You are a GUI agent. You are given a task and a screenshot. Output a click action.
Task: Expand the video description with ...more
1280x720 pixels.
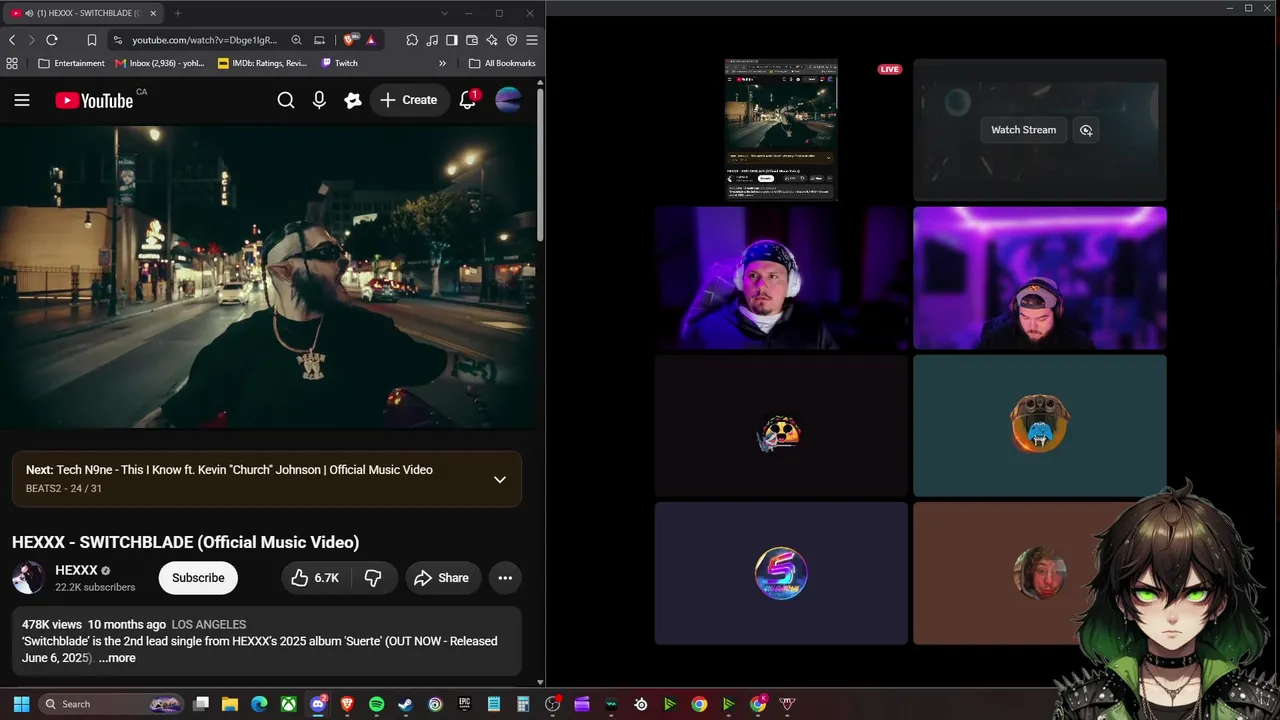pyautogui.click(x=117, y=658)
